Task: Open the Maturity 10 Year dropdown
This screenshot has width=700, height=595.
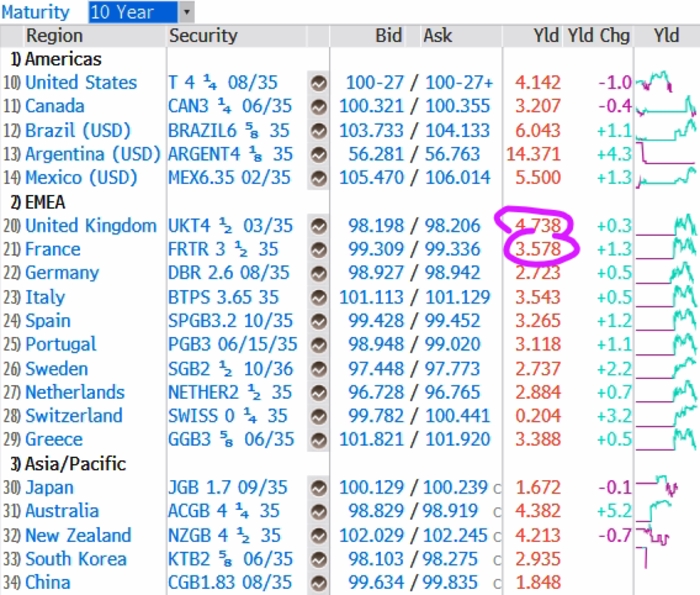Action: pyautogui.click(x=186, y=12)
